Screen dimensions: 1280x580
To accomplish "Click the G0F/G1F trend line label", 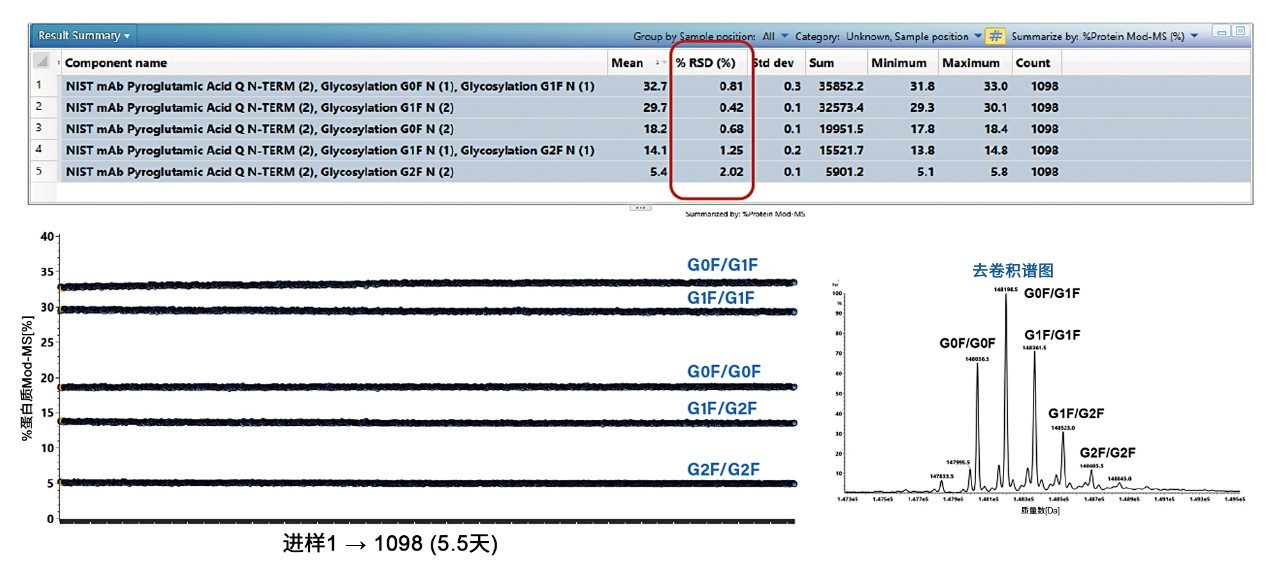I will pos(723,265).
